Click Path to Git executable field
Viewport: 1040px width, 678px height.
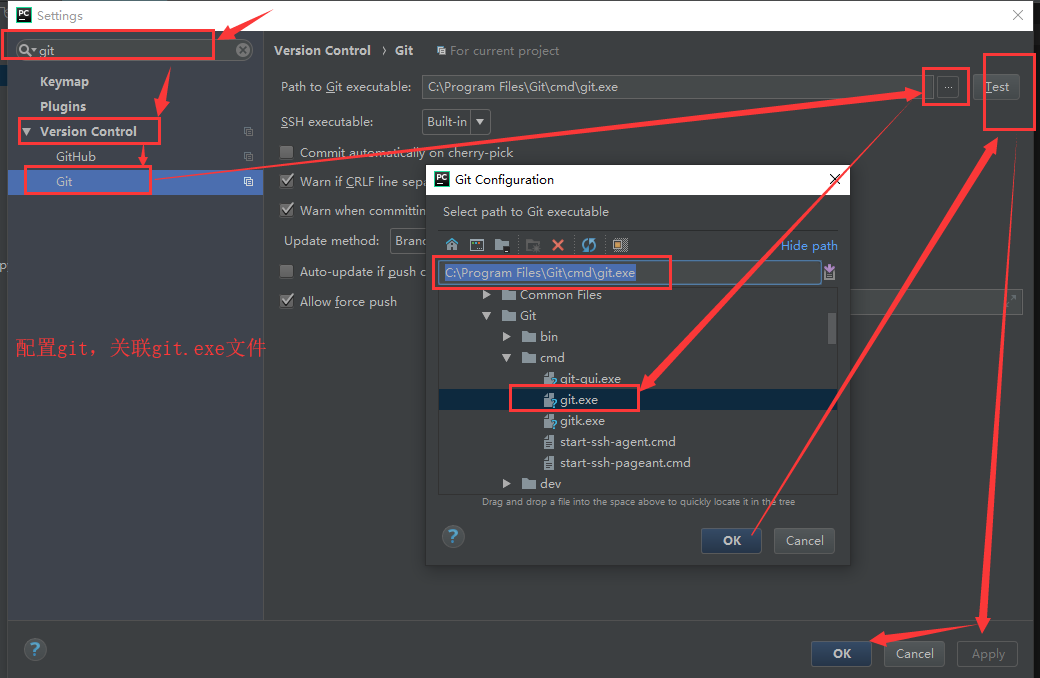tap(677, 87)
